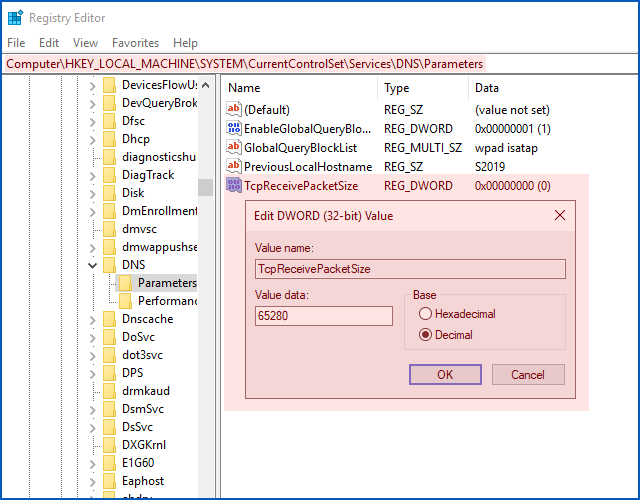Viewport: 640px width, 500px height.
Task: Click the TcpReceivePacketSize DWORD icon
Action: 233,185
